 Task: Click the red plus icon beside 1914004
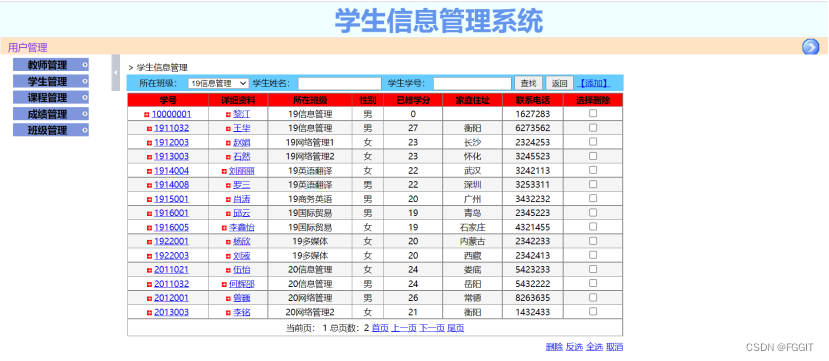[x=149, y=171]
